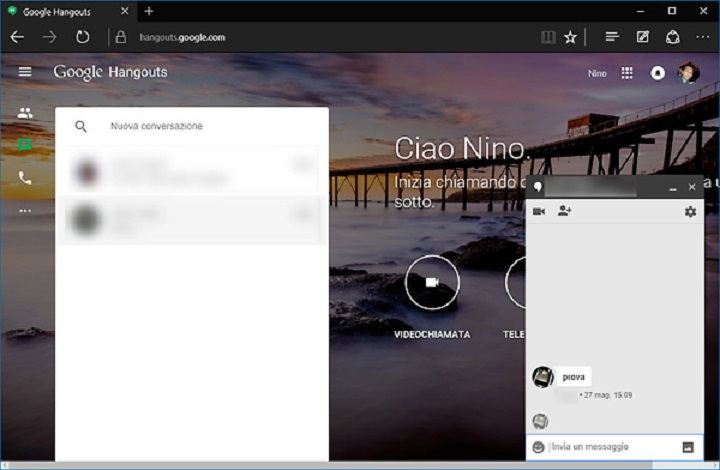This screenshot has width=720, height=470.
Task: Click the address bar hangouts.google.com
Action: 182,38
